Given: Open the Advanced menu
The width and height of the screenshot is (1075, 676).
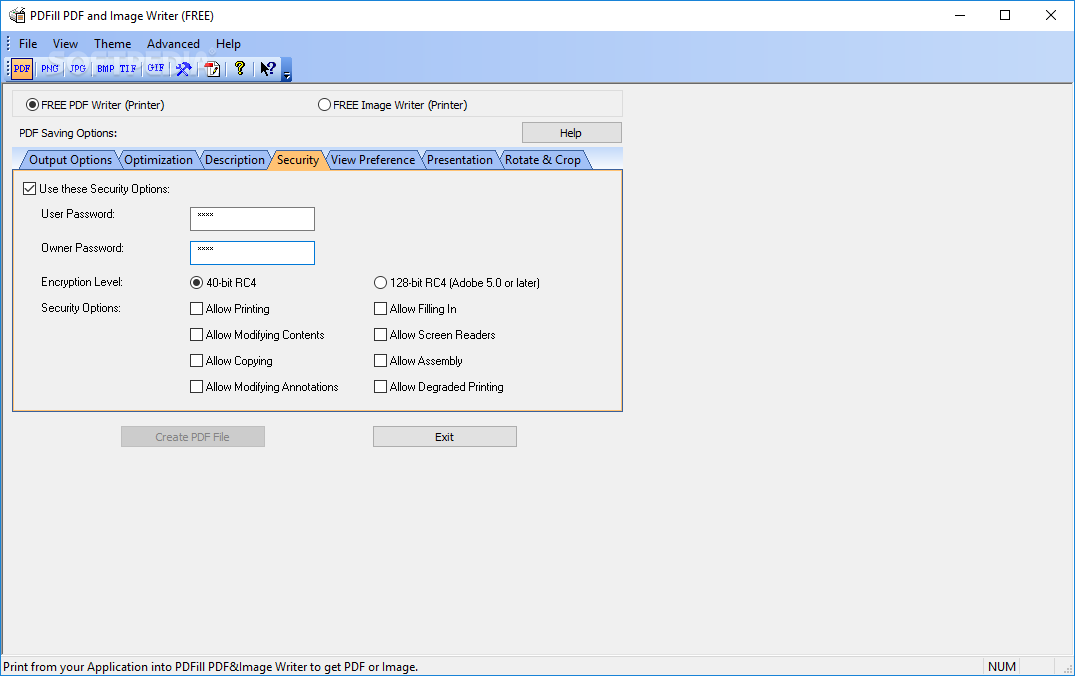Looking at the screenshot, I should tap(173, 44).
